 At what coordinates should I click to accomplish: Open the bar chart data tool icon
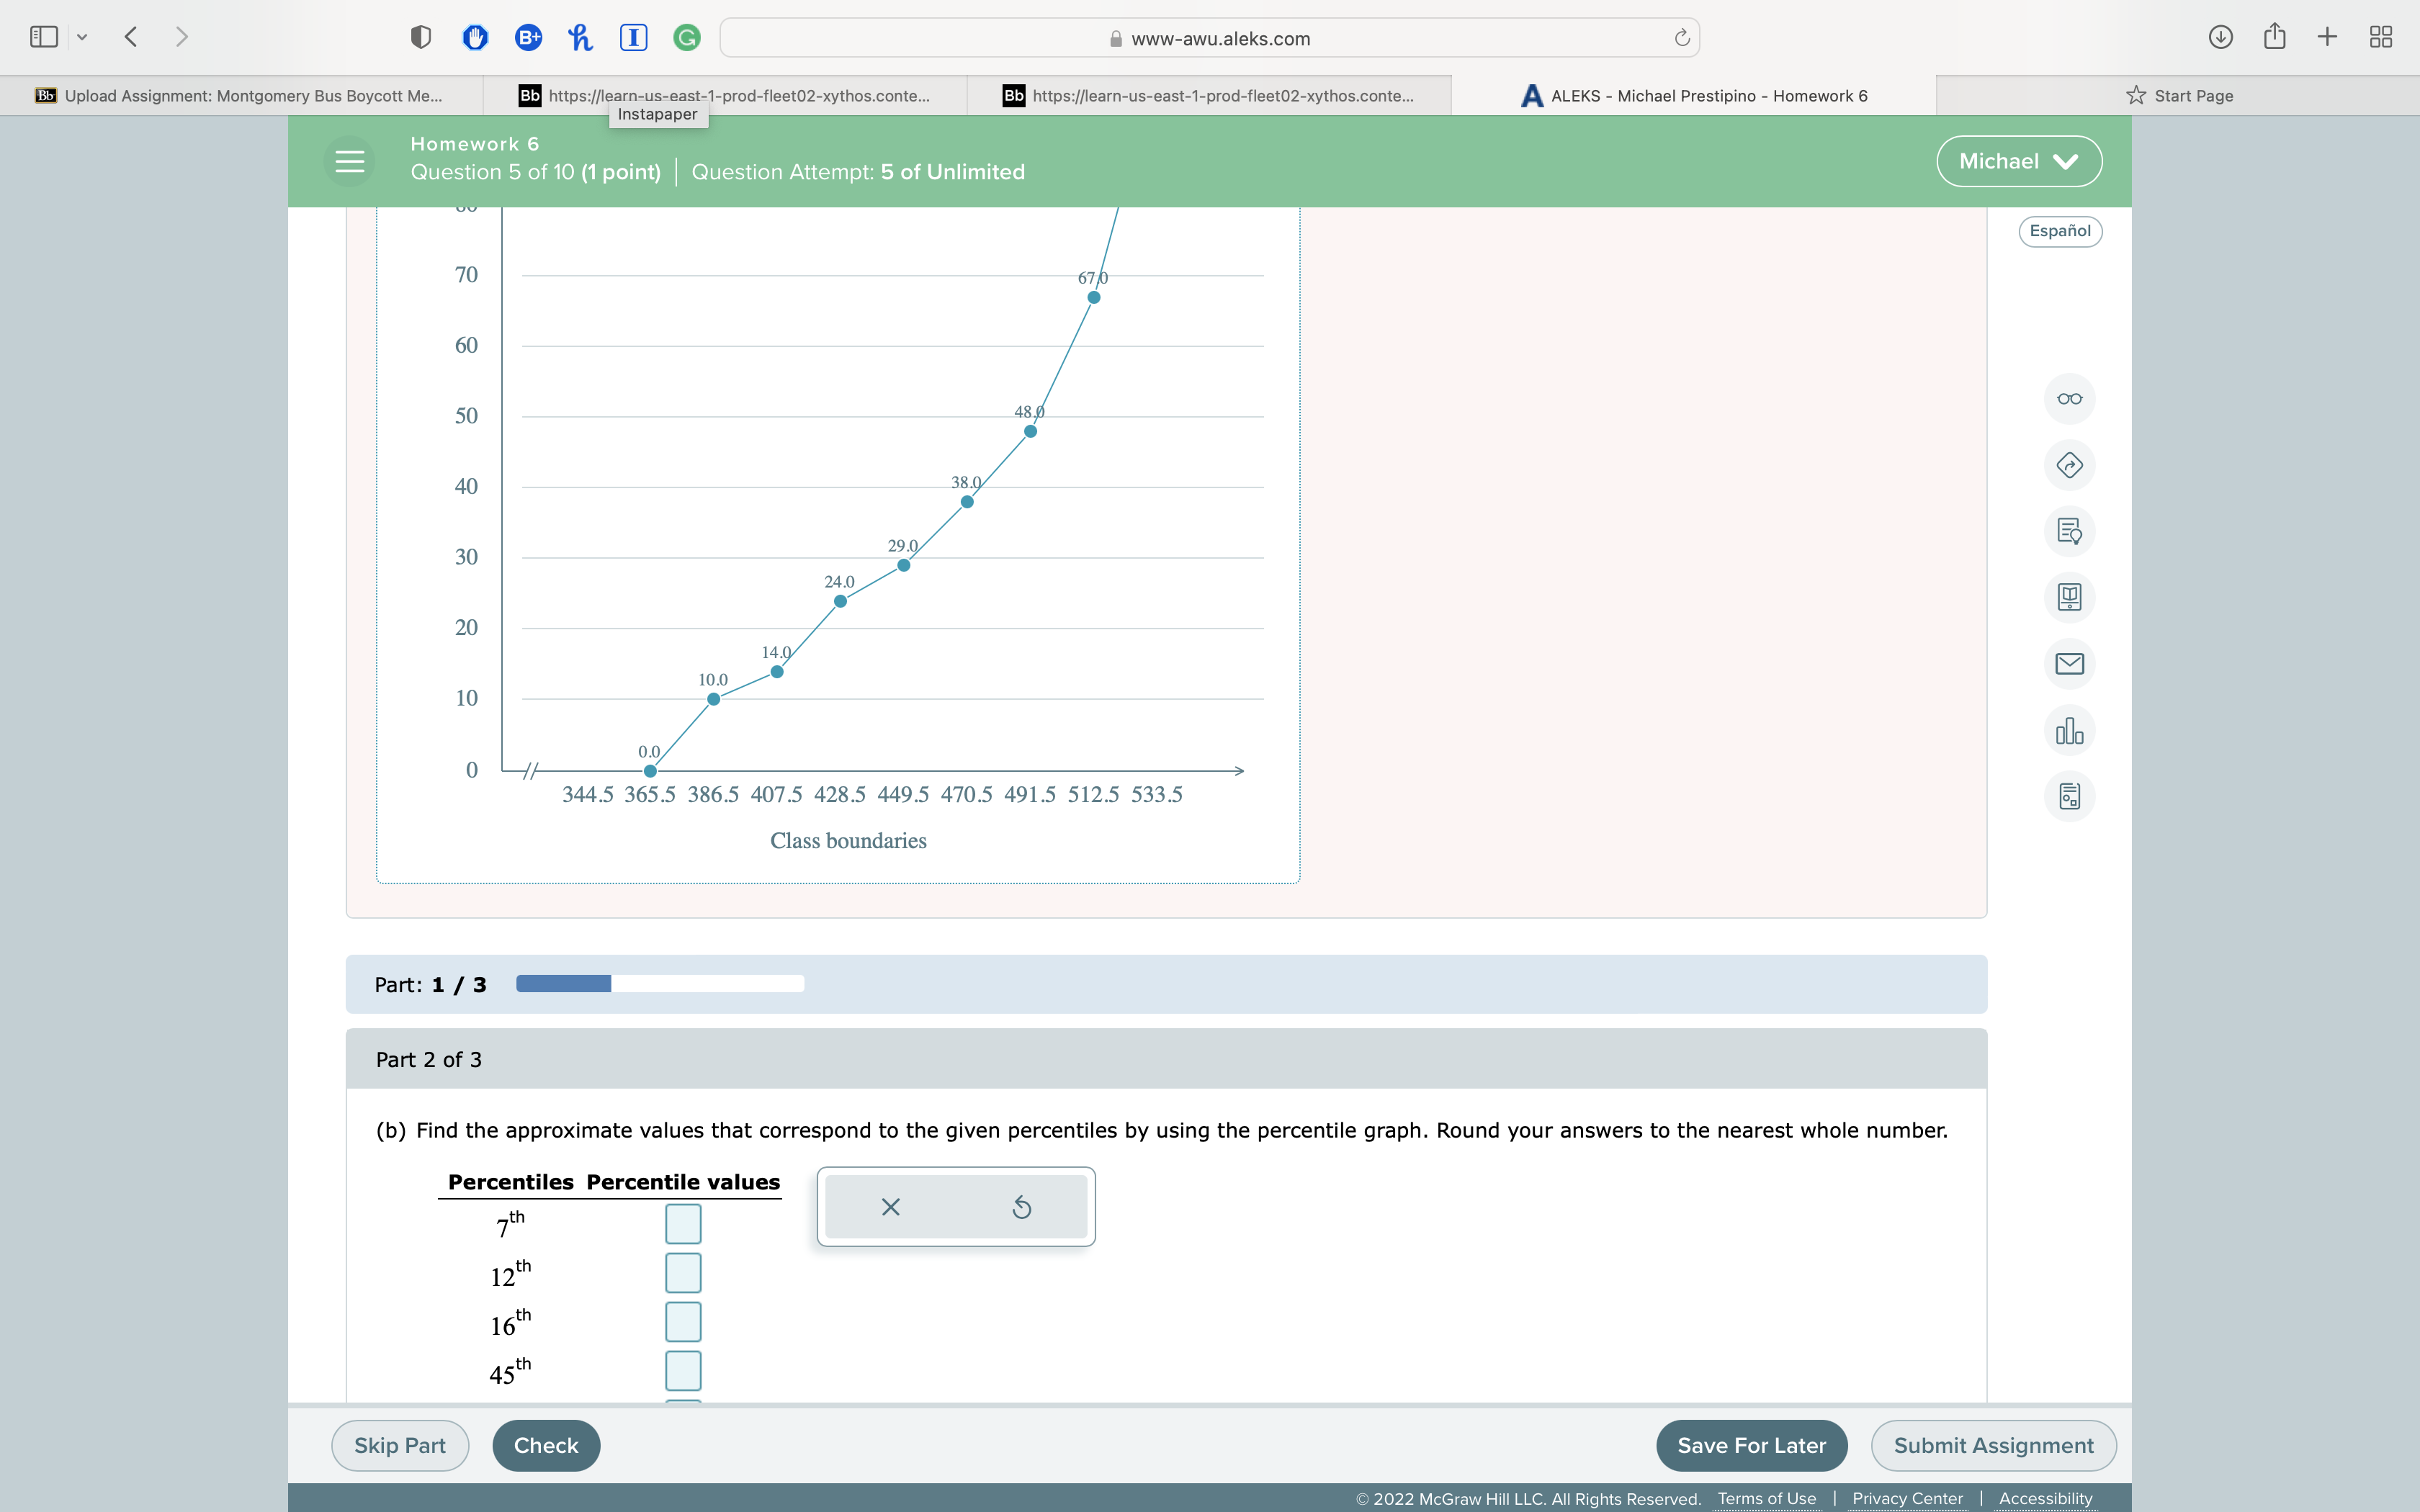pos(2069,731)
